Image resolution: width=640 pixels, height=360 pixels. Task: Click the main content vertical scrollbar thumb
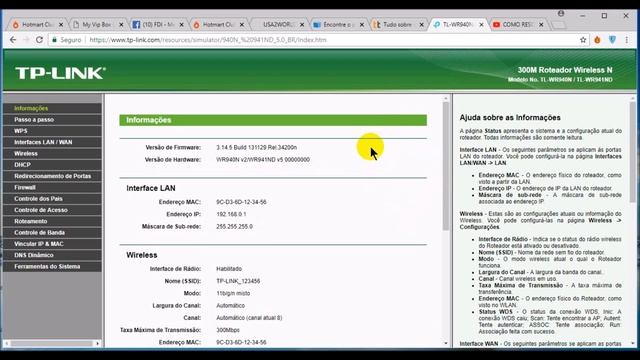(x=446, y=166)
